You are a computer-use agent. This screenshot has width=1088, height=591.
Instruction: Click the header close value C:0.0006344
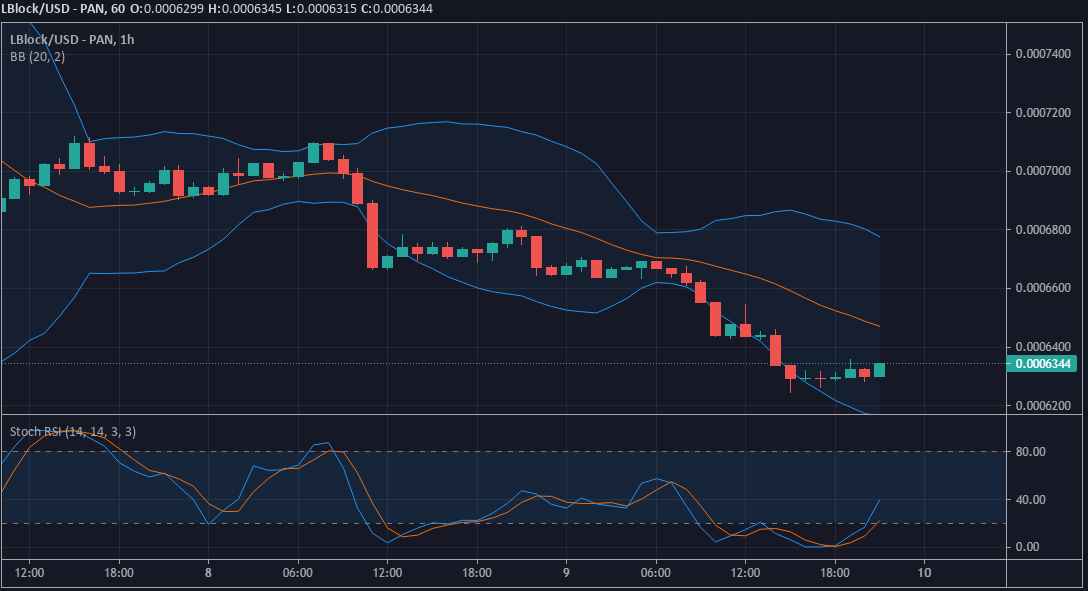395,8
